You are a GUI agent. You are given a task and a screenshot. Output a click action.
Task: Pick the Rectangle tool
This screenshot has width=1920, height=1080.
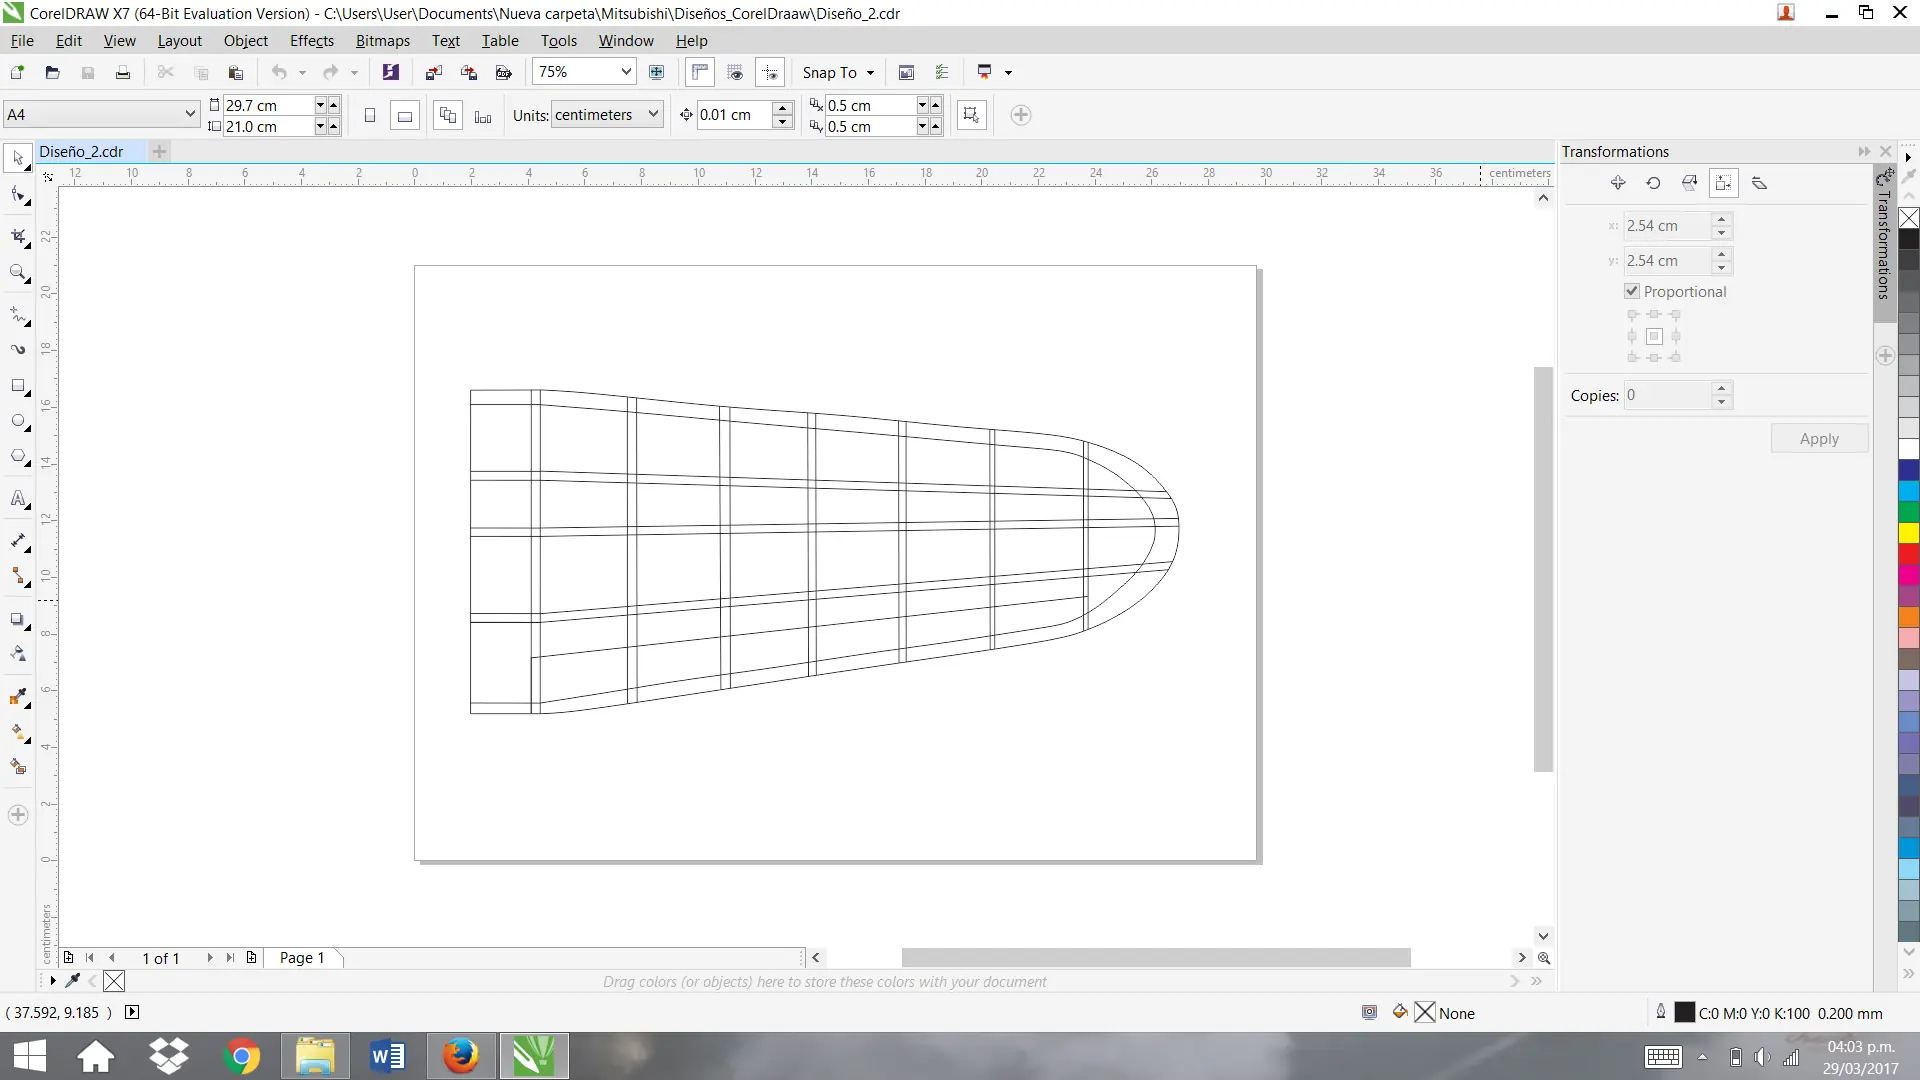click(x=18, y=386)
